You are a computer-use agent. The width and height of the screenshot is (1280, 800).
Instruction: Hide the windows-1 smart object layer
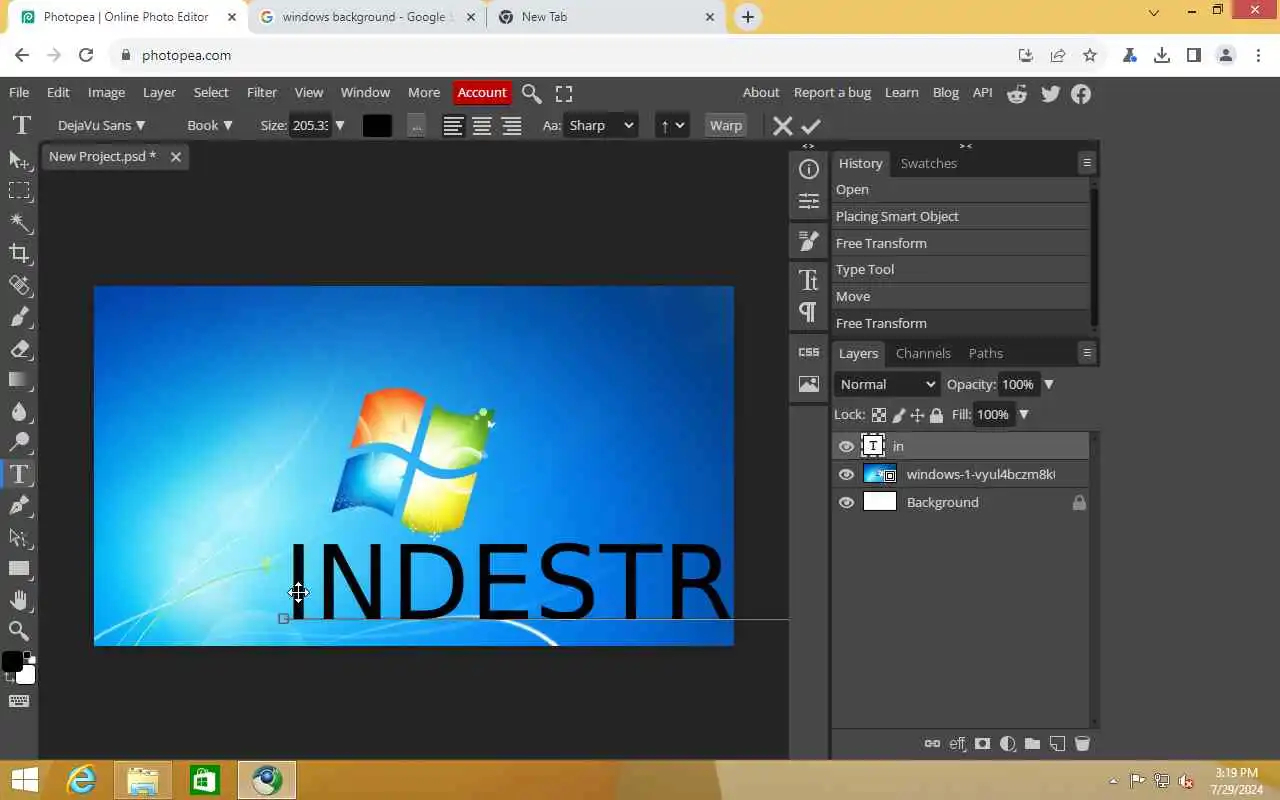click(846, 475)
